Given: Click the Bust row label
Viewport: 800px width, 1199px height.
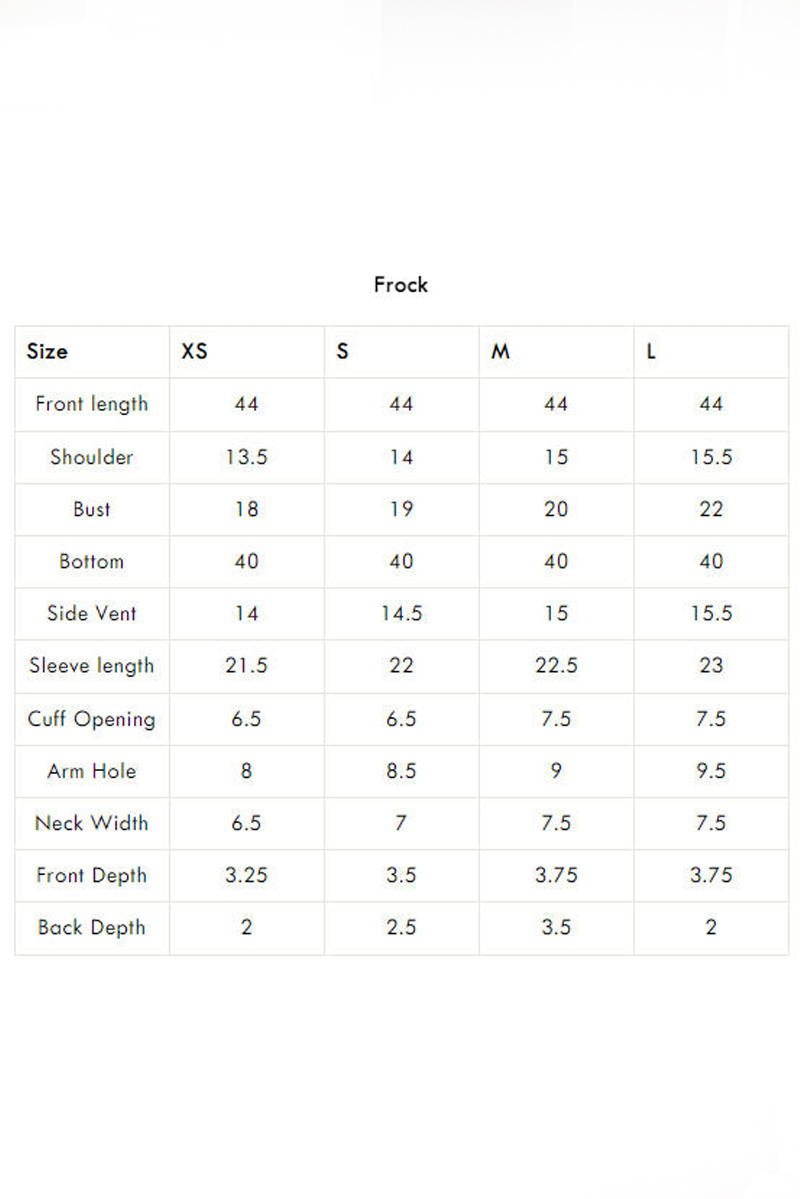Looking at the screenshot, I should click(x=92, y=509).
